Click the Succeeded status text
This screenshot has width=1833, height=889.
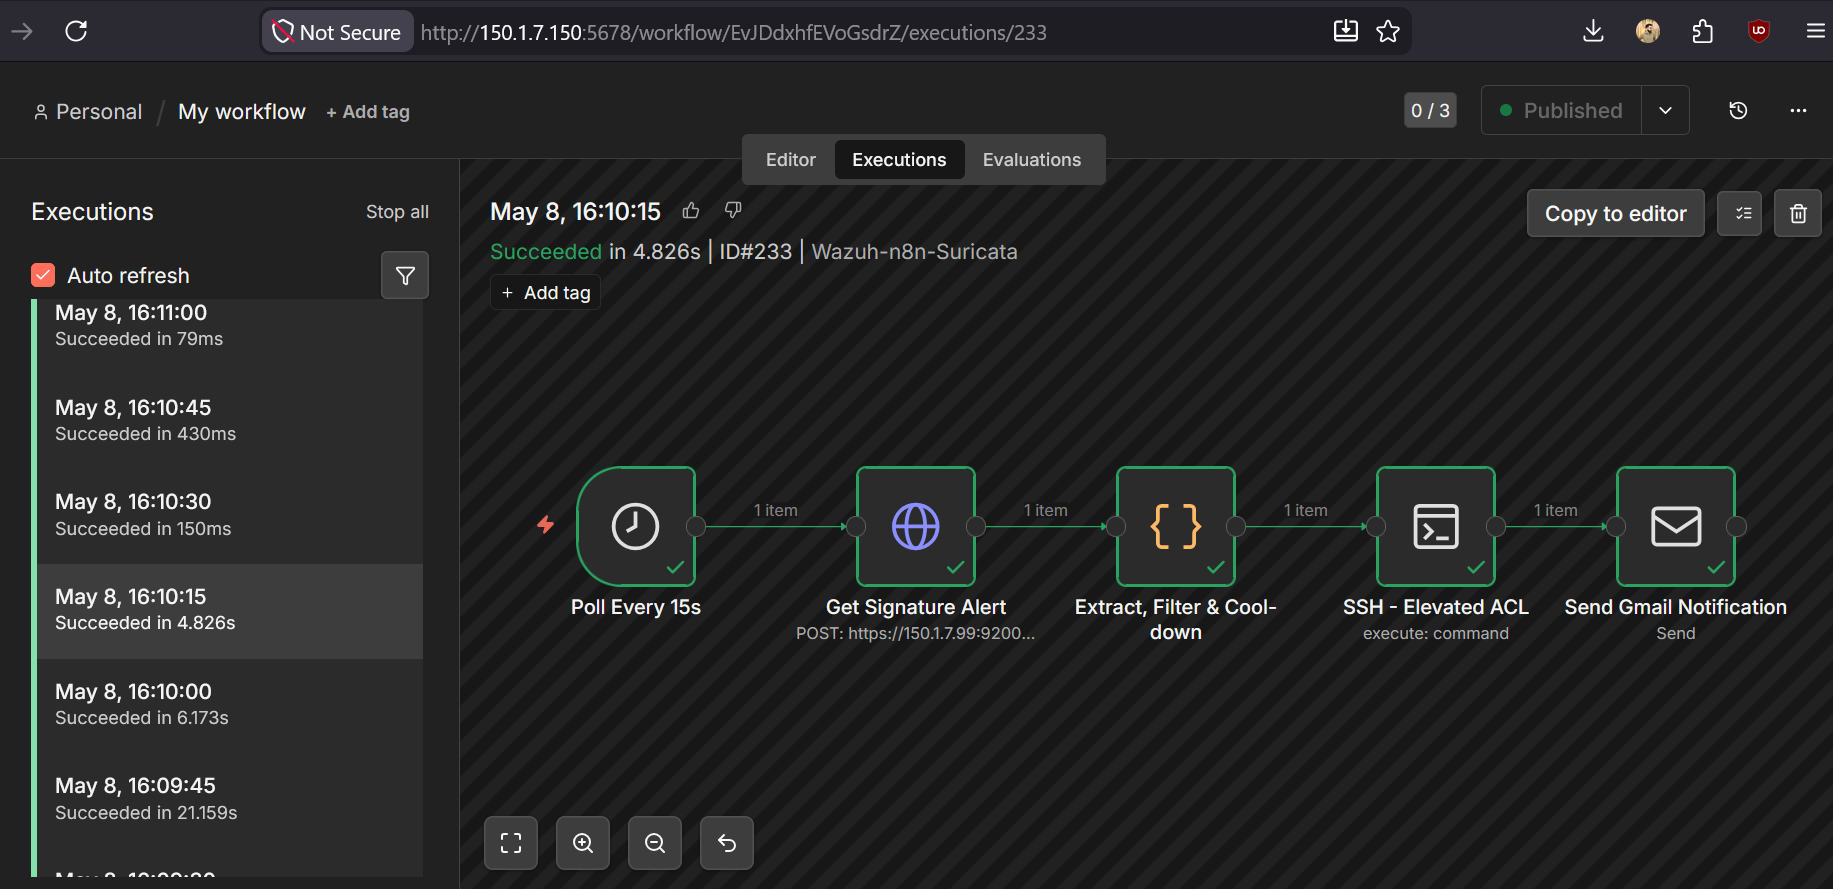coord(546,252)
